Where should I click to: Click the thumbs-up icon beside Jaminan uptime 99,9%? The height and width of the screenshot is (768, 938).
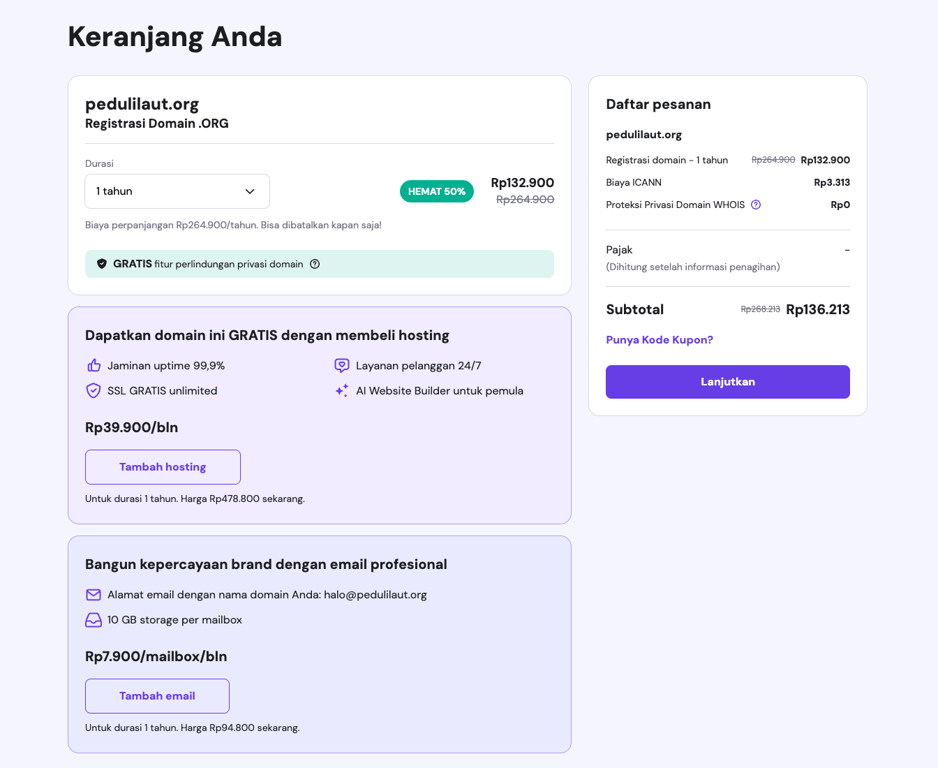pyautogui.click(x=93, y=365)
